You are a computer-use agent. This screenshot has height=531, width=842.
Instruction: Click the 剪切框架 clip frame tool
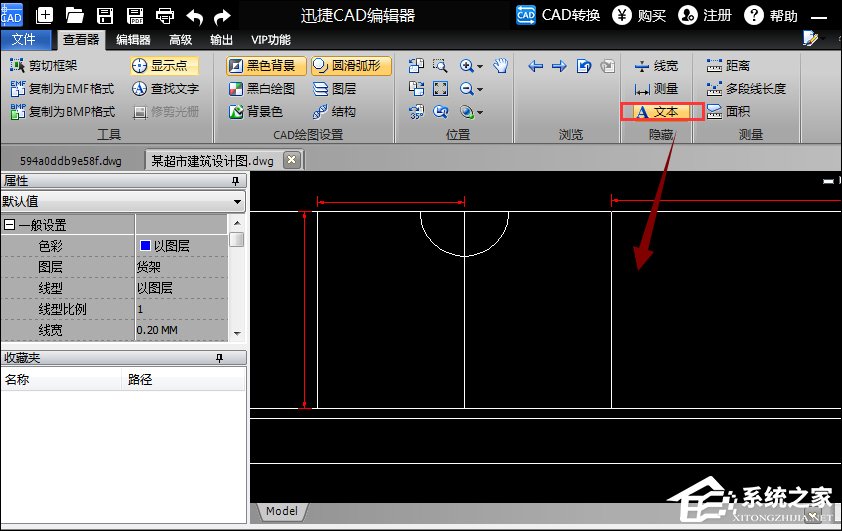click(43, 66)
